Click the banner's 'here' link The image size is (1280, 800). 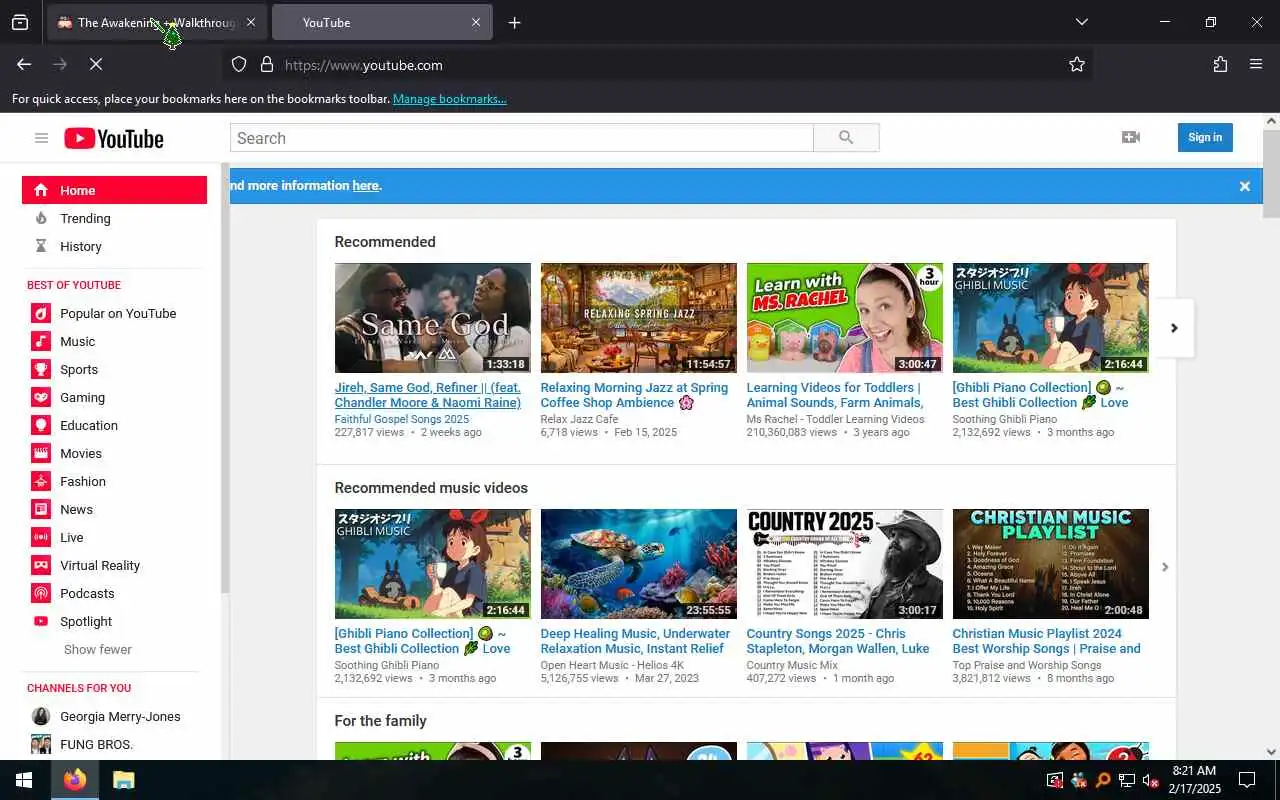pyautogui.click(x=365, y=185)
